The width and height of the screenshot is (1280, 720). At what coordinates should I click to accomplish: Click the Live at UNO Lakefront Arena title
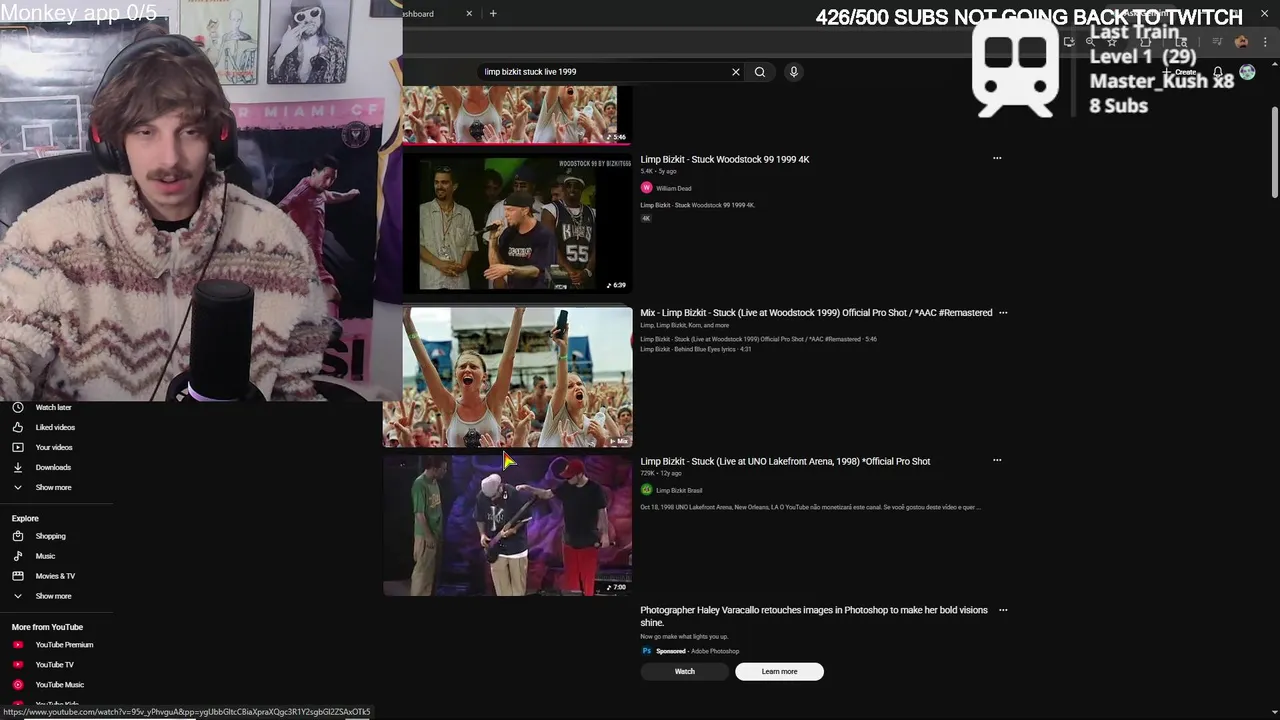(x=785, y=461)
